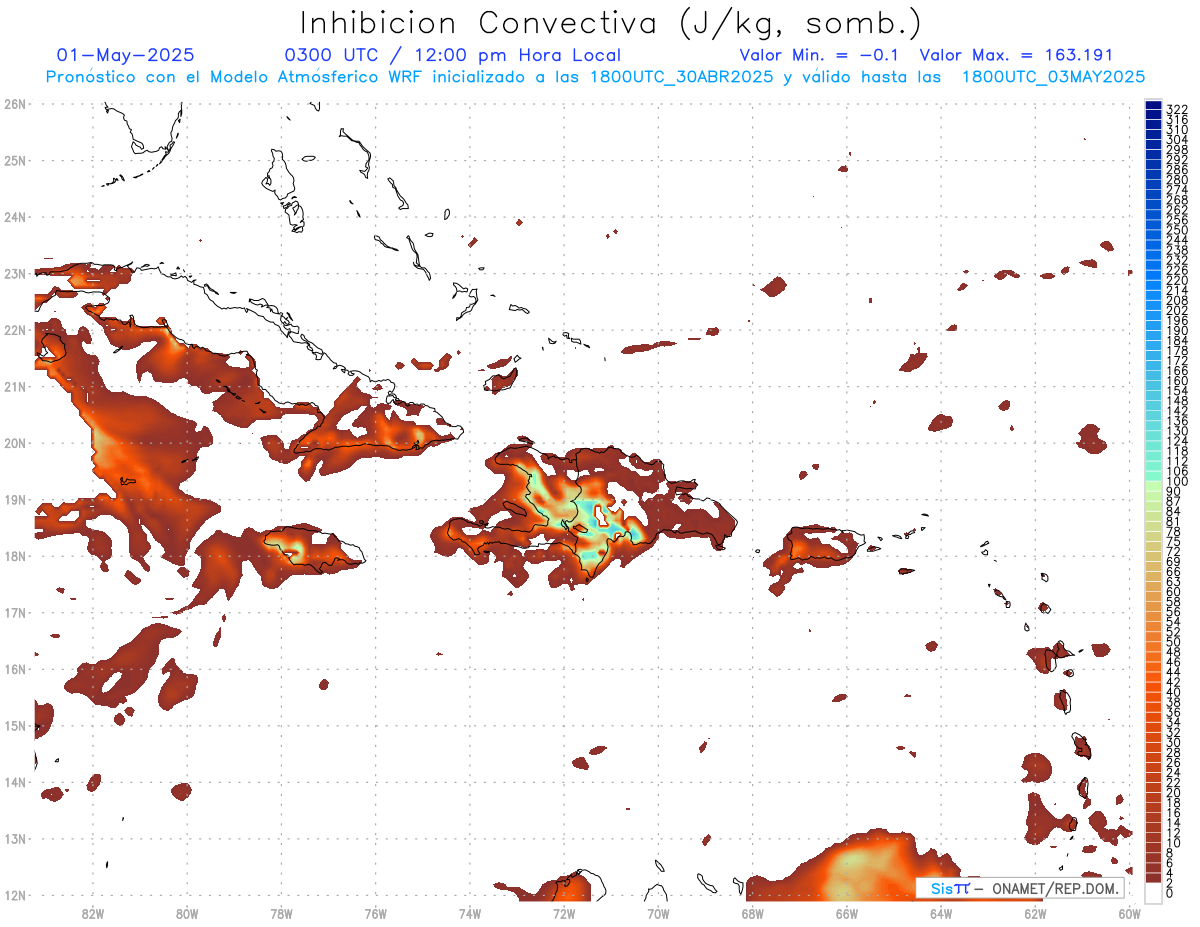
Task: Click the 23N latitude label
Action: pyautogui.click(x=15, y=273)
